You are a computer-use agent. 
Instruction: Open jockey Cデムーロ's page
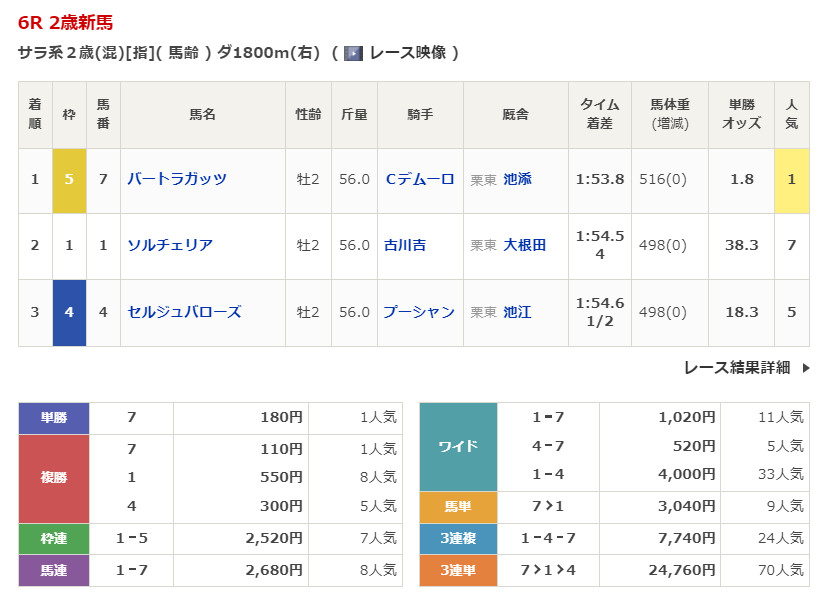[420, 179]
